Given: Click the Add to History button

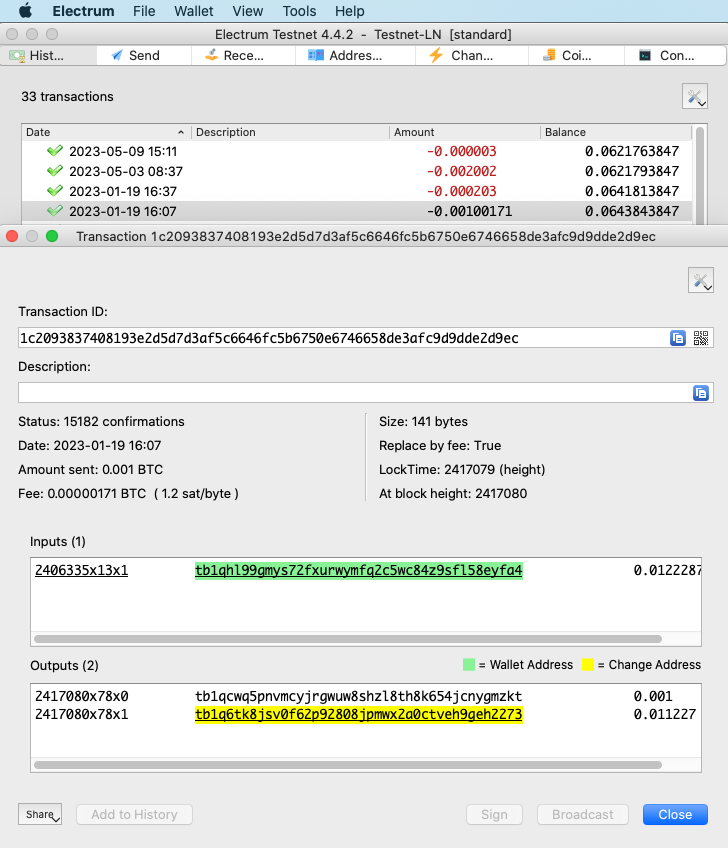Looking at the screenshot, I should pos(134,814).
